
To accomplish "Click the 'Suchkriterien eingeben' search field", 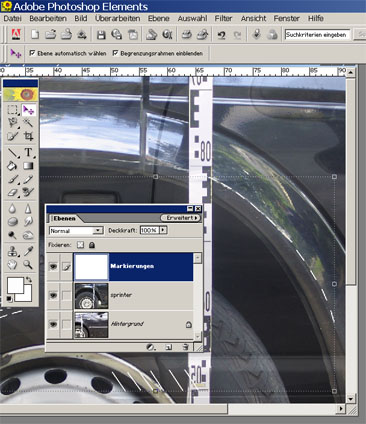I will [317, 34].
